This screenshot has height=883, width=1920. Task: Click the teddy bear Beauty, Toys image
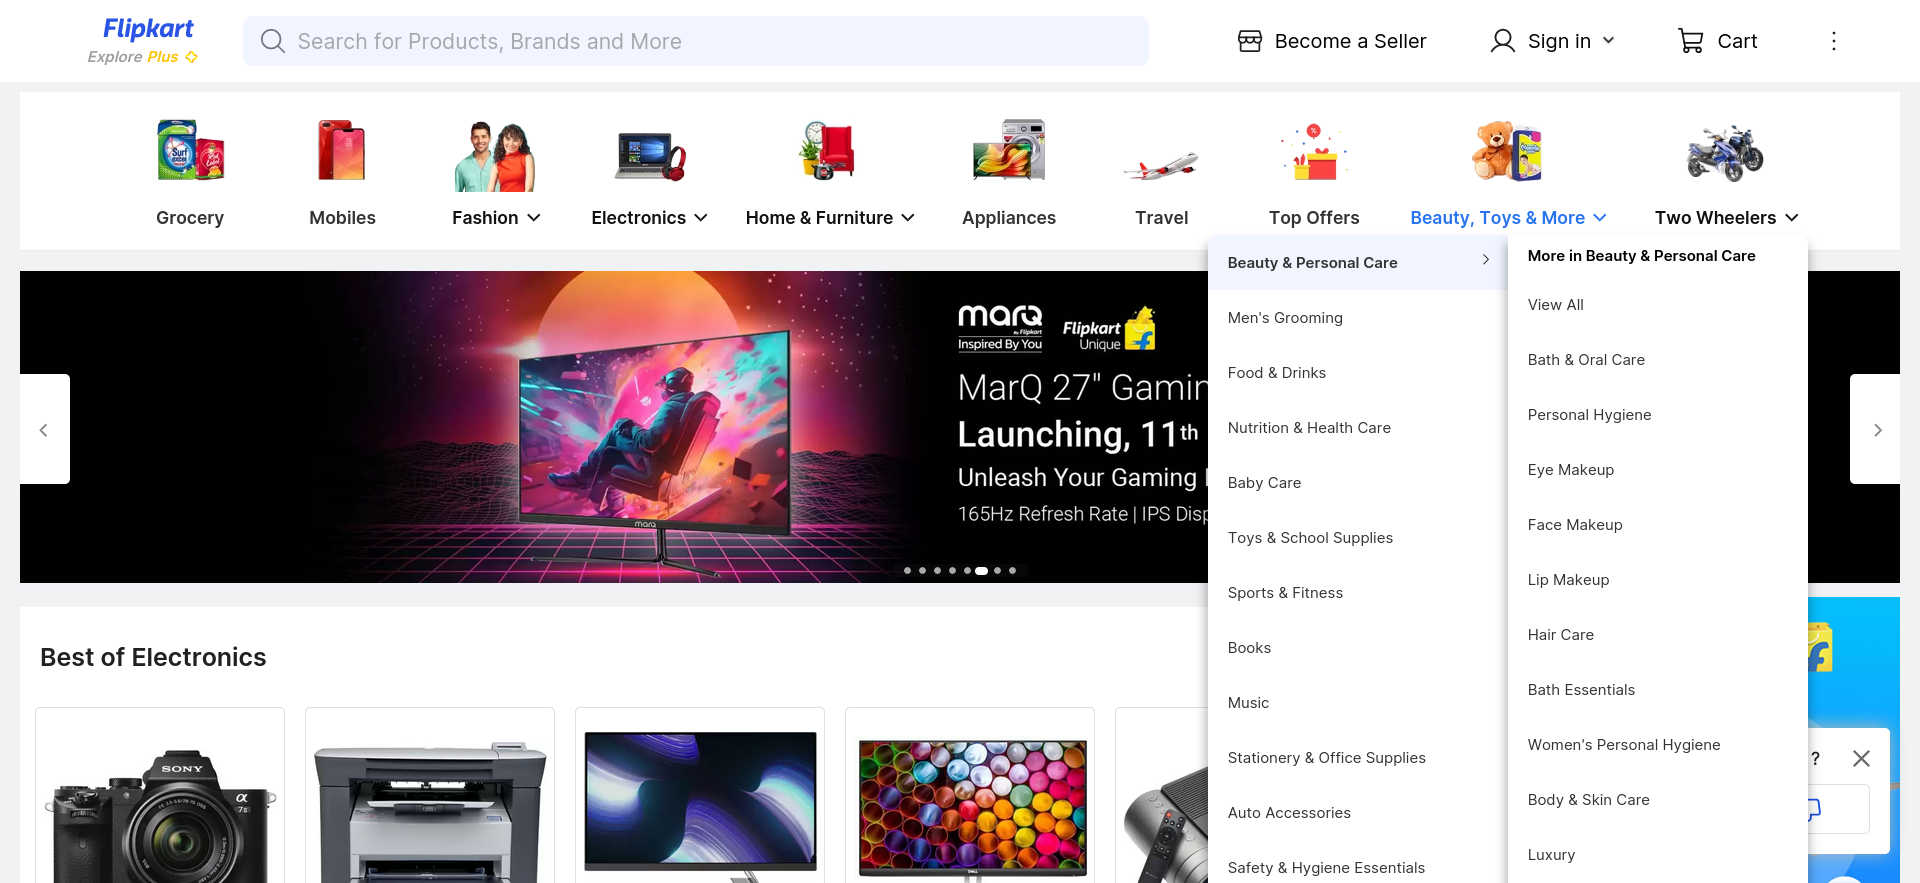tap(1507, 151)
